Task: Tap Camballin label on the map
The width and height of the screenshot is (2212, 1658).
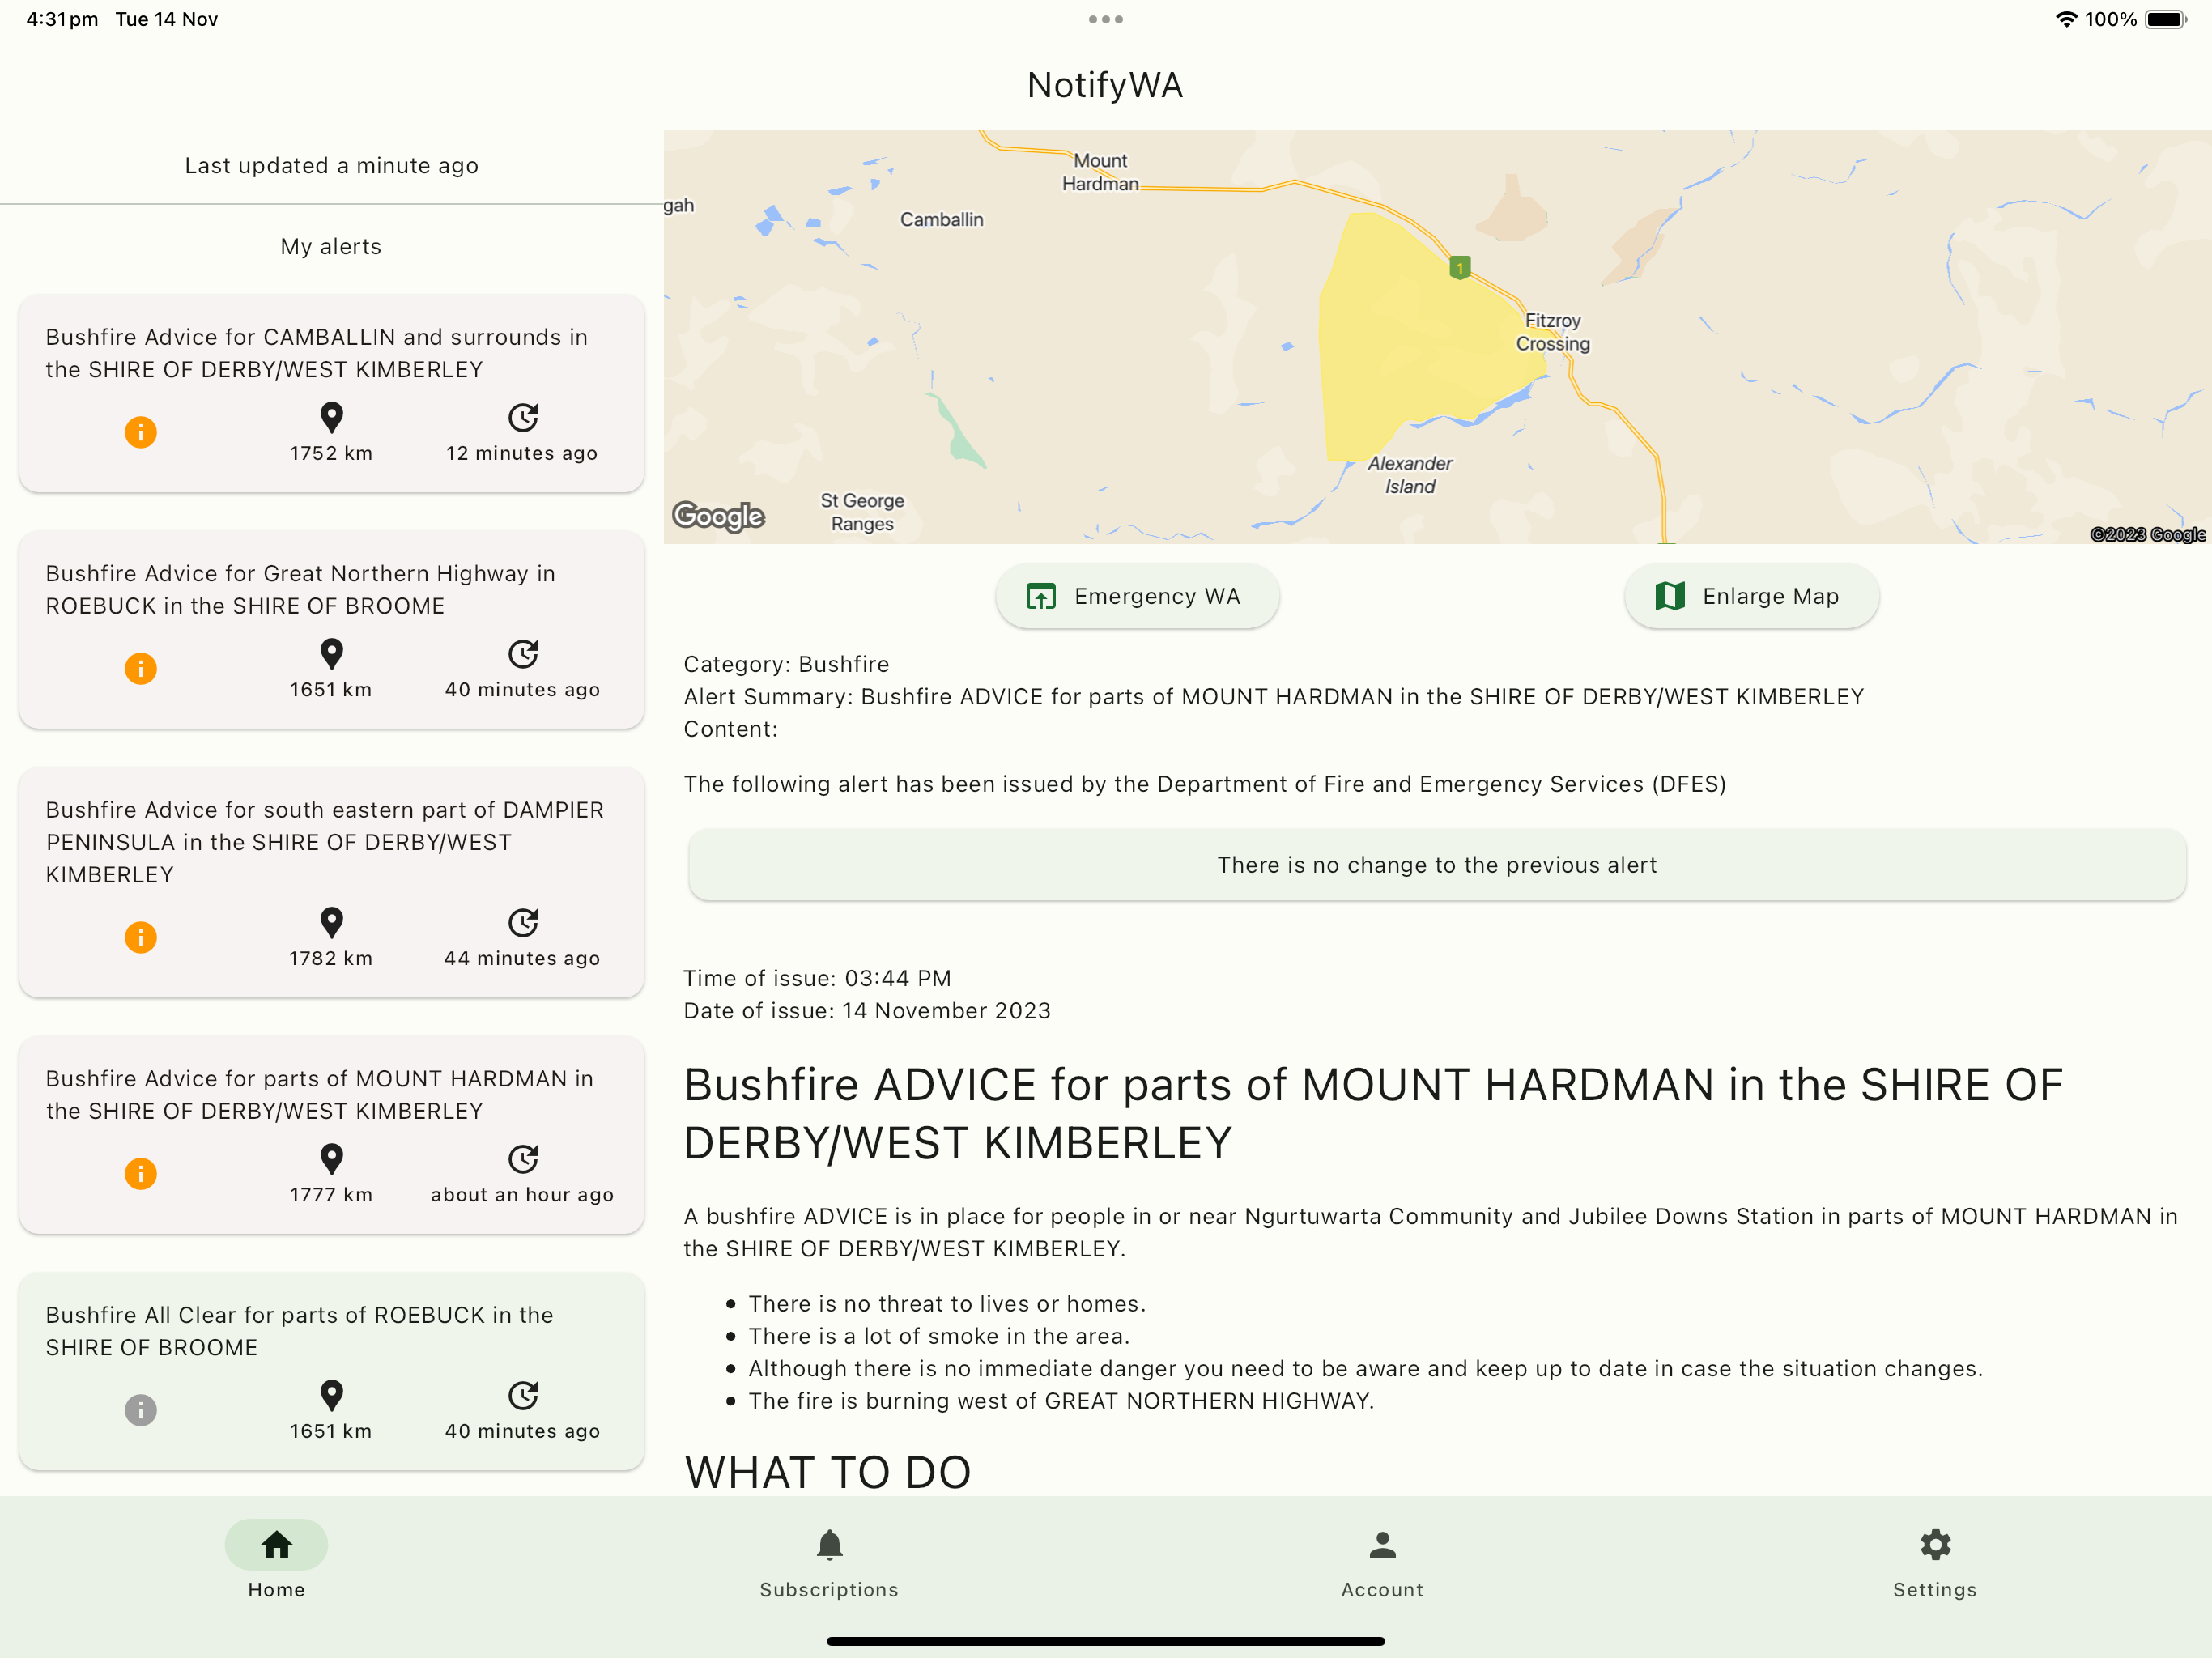Action: click(941, 219)
